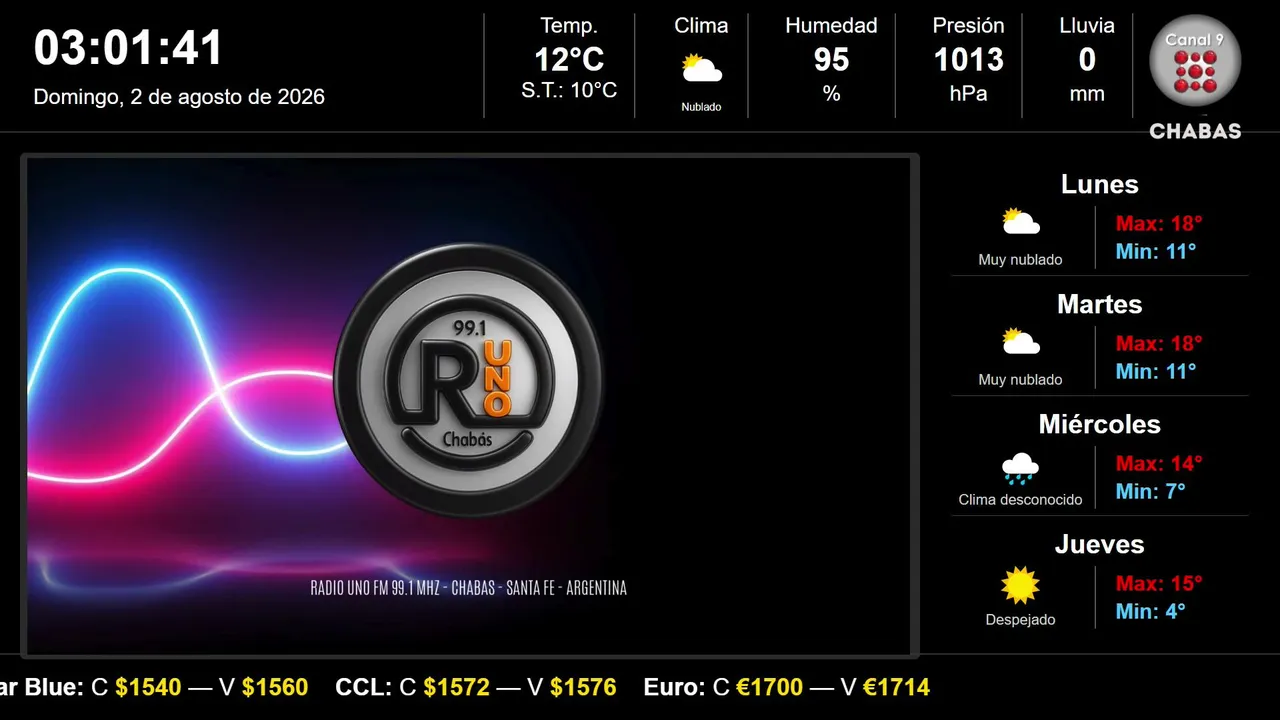
Task: Click the CCL sell price $1576
Action: click(x=583, y=687)
